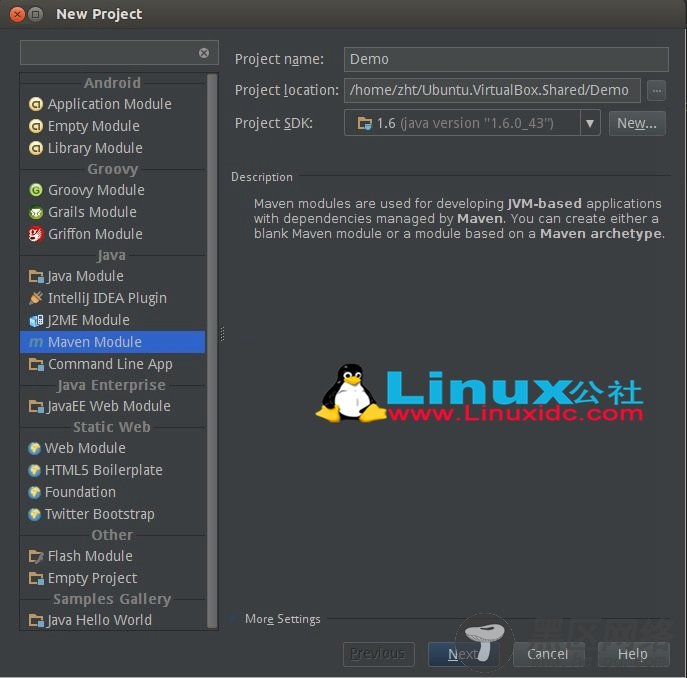
Task: Select J2ME Module template
Action: point(112,320)
